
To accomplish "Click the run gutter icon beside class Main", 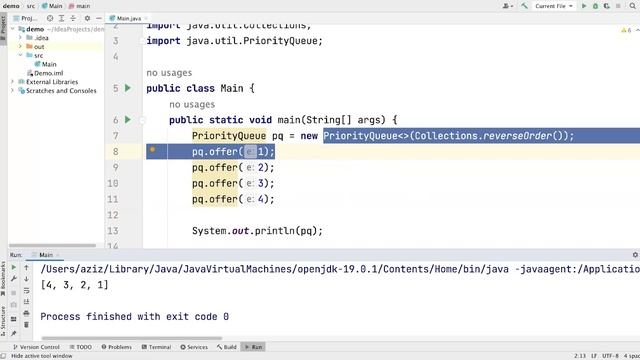I will 128,88.
